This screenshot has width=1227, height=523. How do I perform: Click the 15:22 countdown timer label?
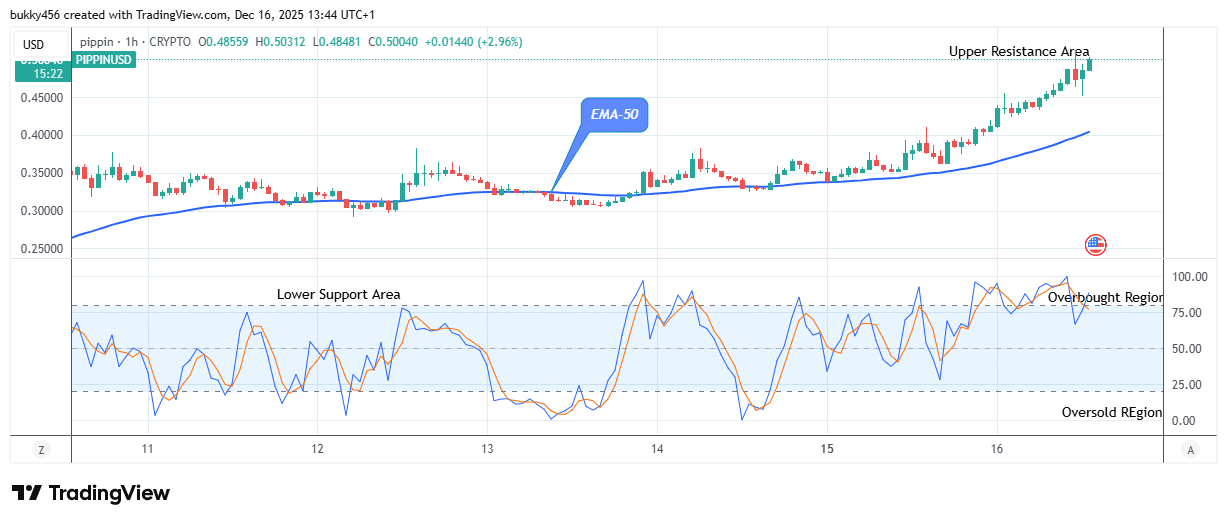[x=41, y=74]
